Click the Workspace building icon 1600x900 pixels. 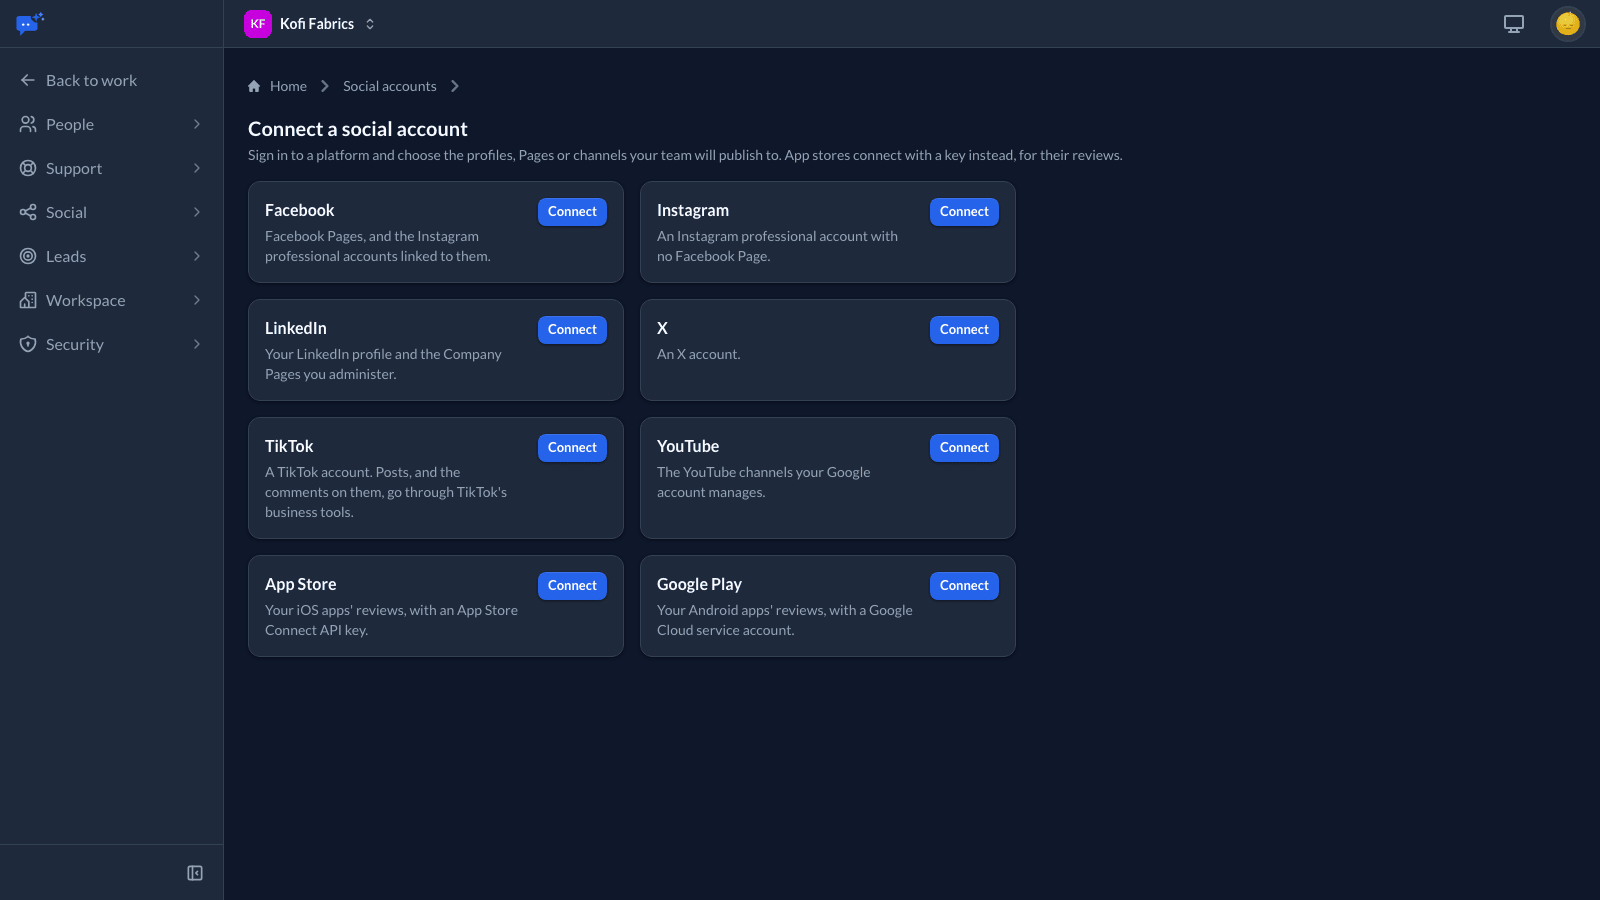(x=28, y=300)
